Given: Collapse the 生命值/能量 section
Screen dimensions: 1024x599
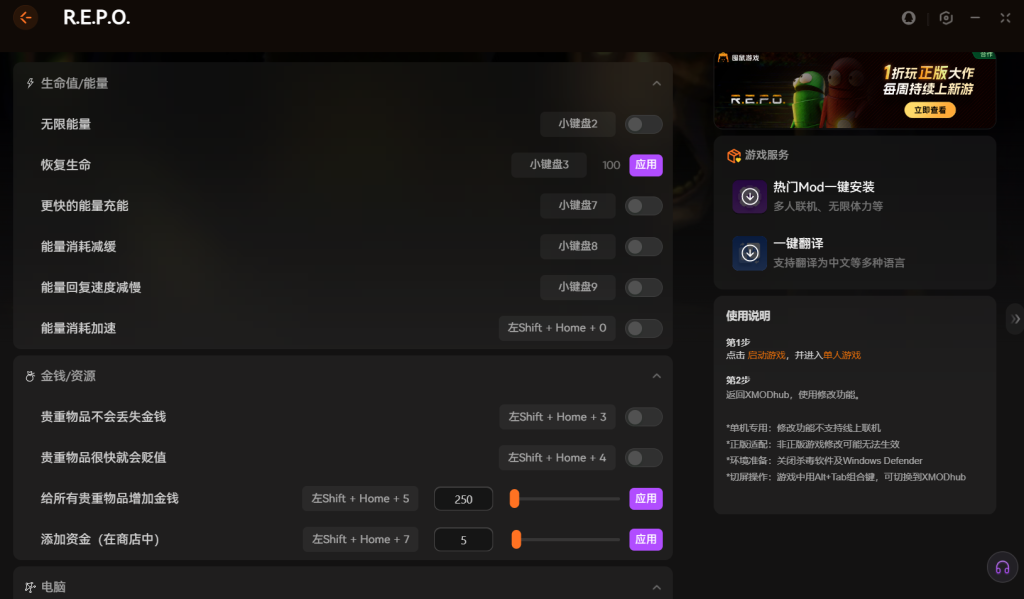Looking at the screenshot, I should pyautogui.click(x=656, y=84).
